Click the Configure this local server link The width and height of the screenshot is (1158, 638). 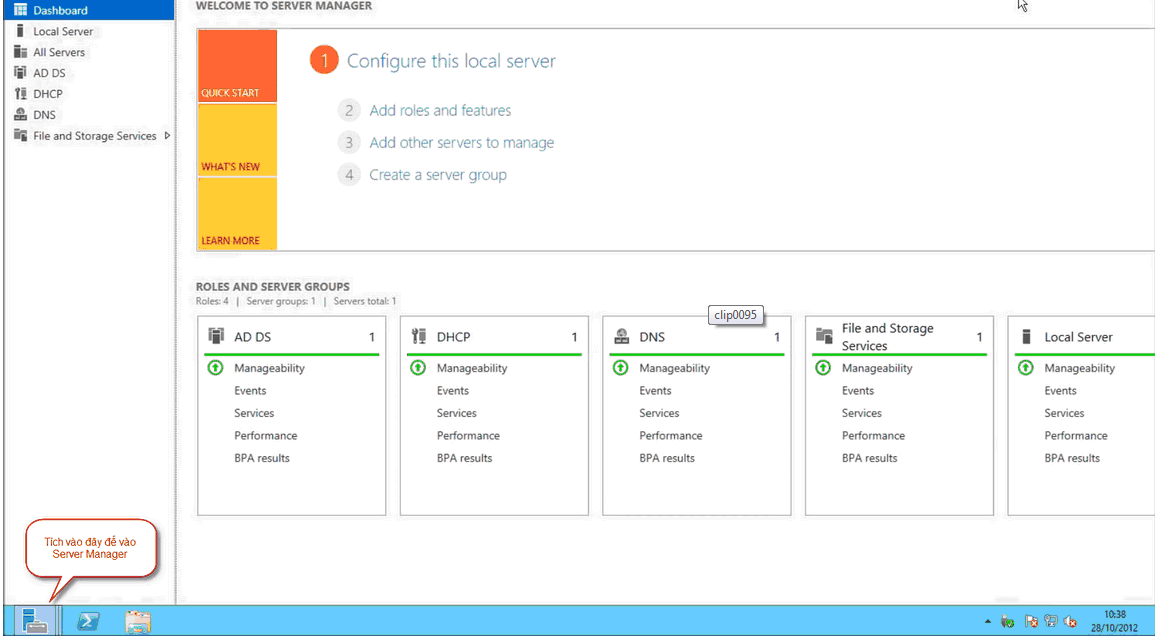(x=451, y=61)
